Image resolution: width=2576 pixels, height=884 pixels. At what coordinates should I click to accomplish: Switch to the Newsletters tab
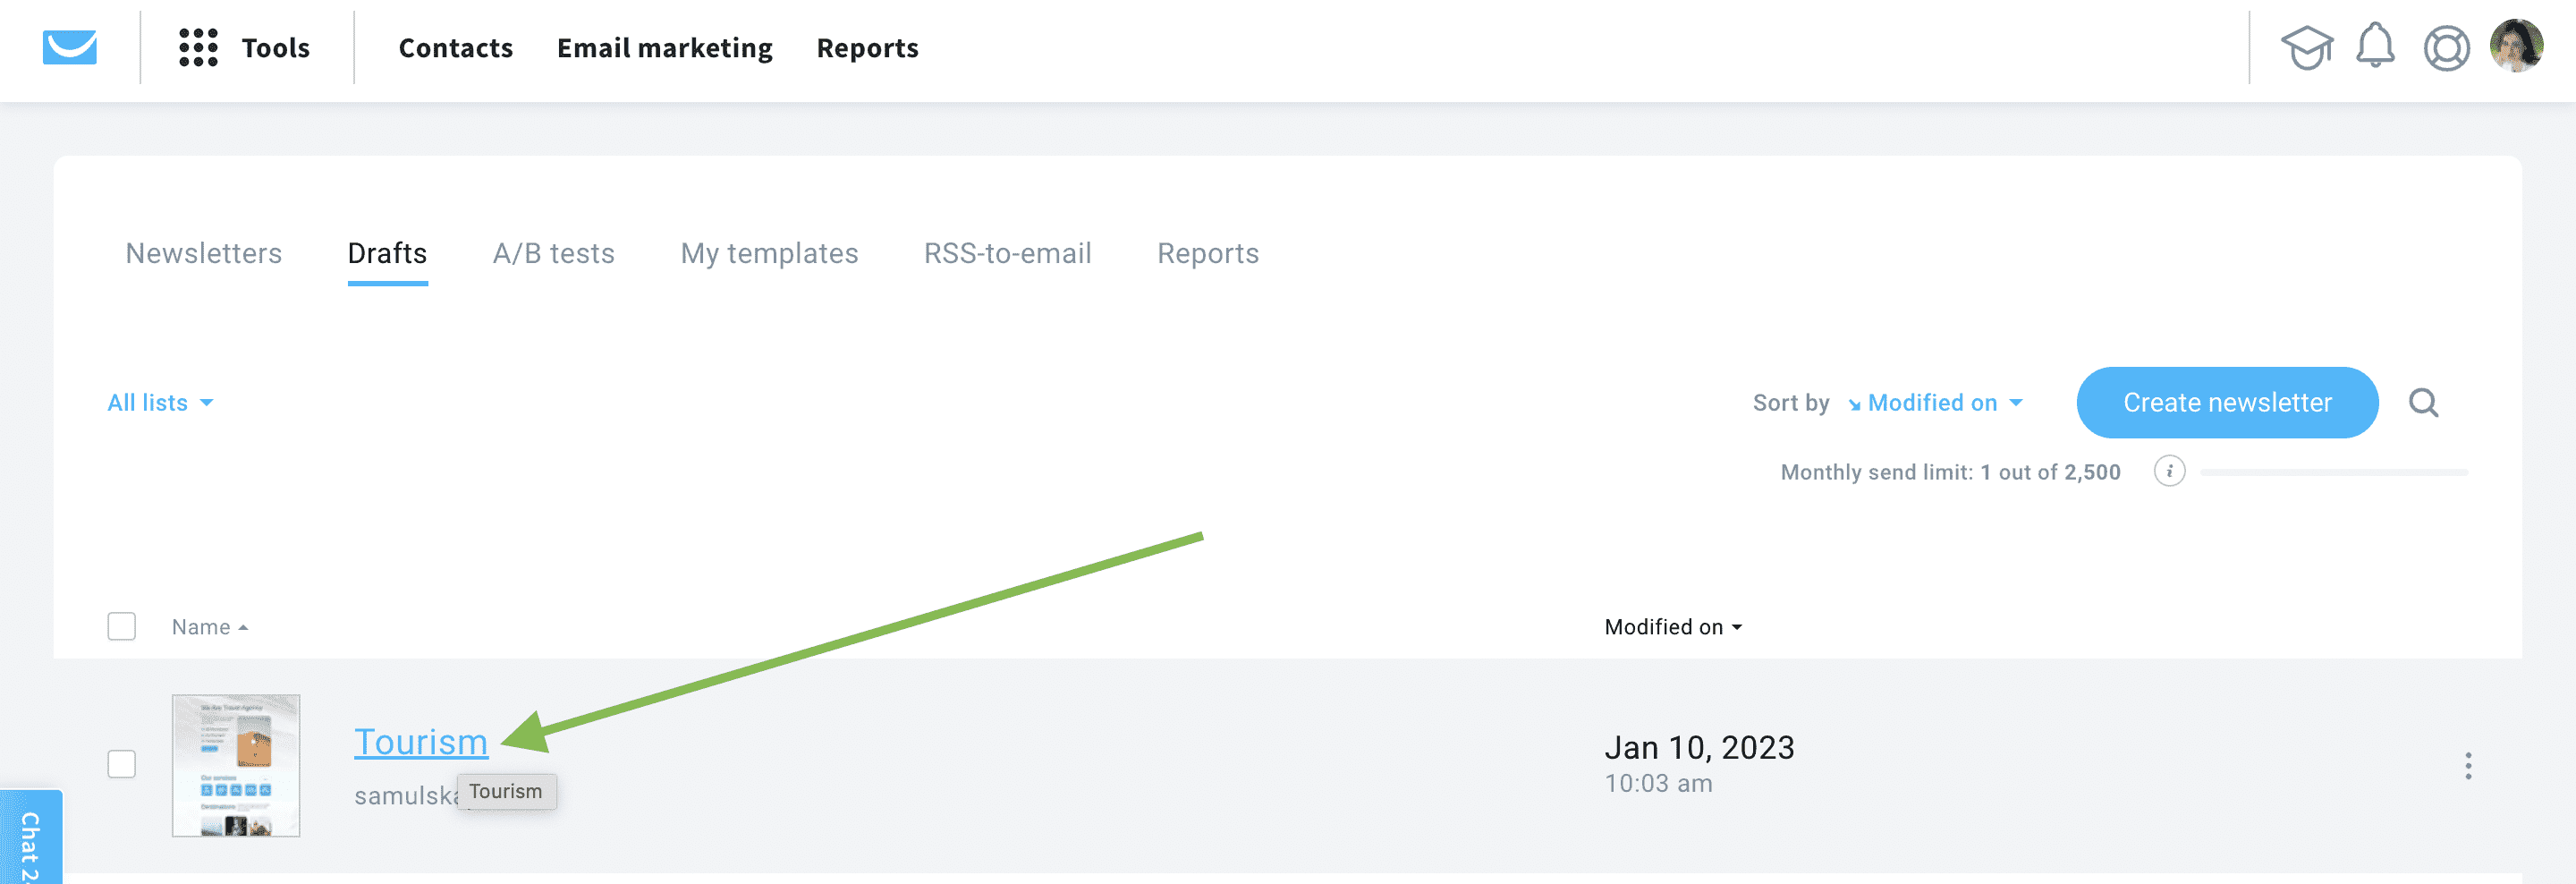[x=203, y=254]
